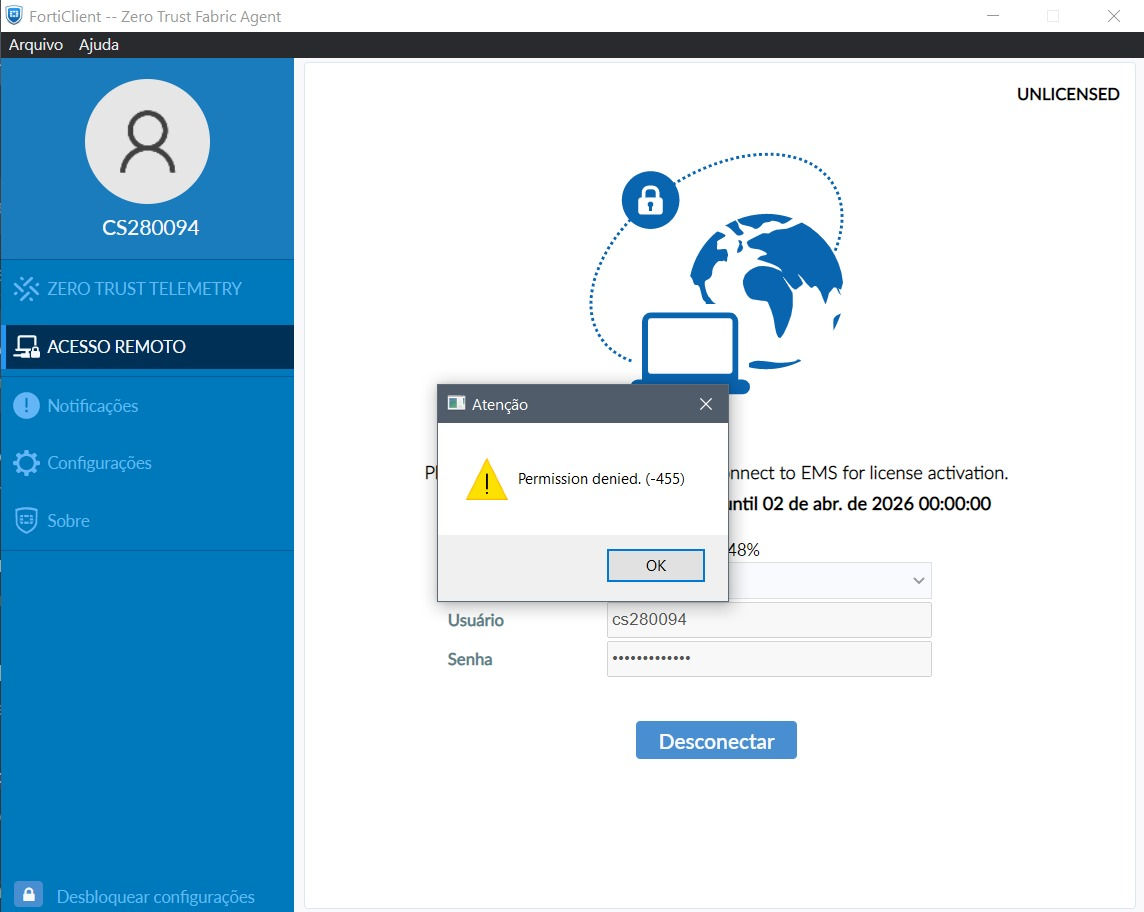Screen dimensions: 1144x912
Task: Open the Sobre section
Action: pos(147,520)
